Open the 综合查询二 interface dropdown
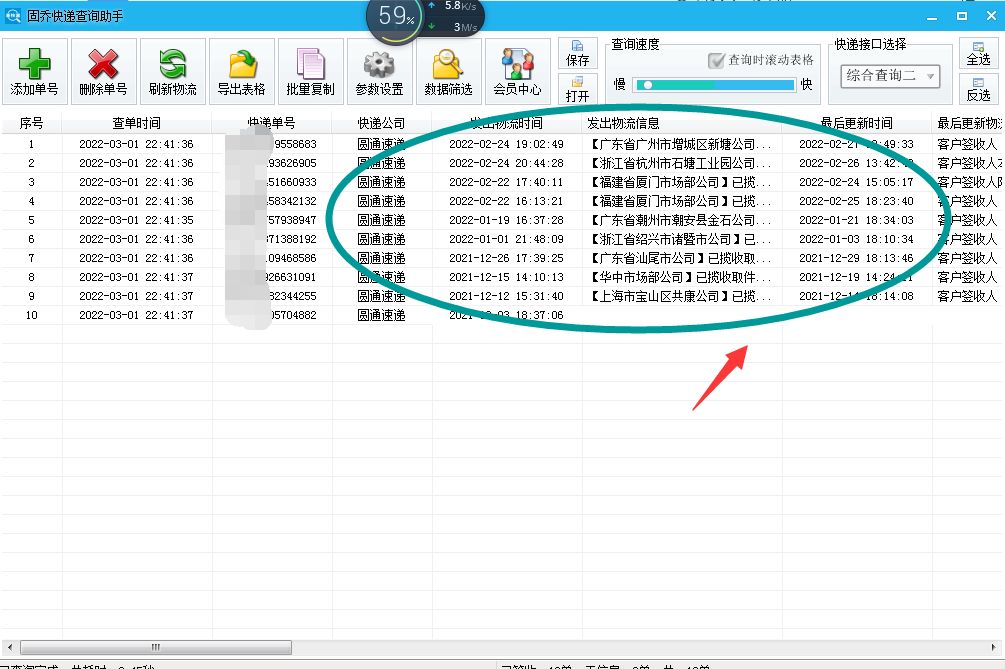Viewport: 1005px width, 669px height. (888, 77)
